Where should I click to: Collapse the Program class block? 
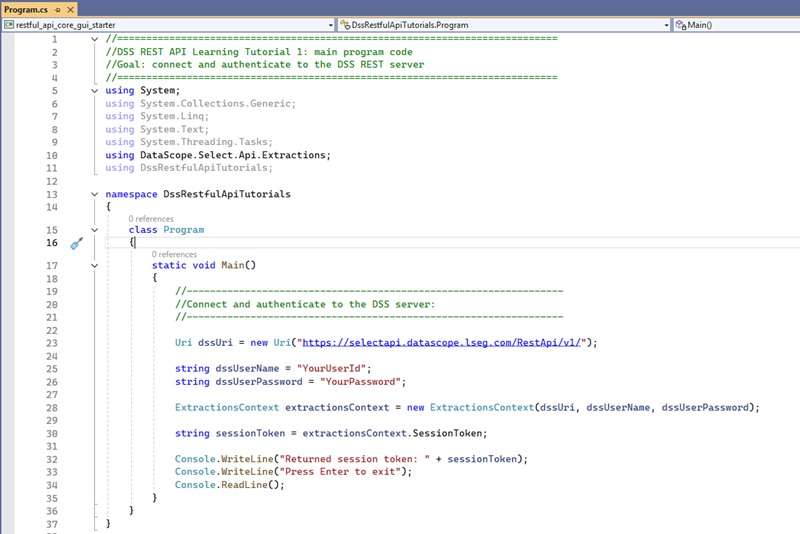(x=95, y=230)
